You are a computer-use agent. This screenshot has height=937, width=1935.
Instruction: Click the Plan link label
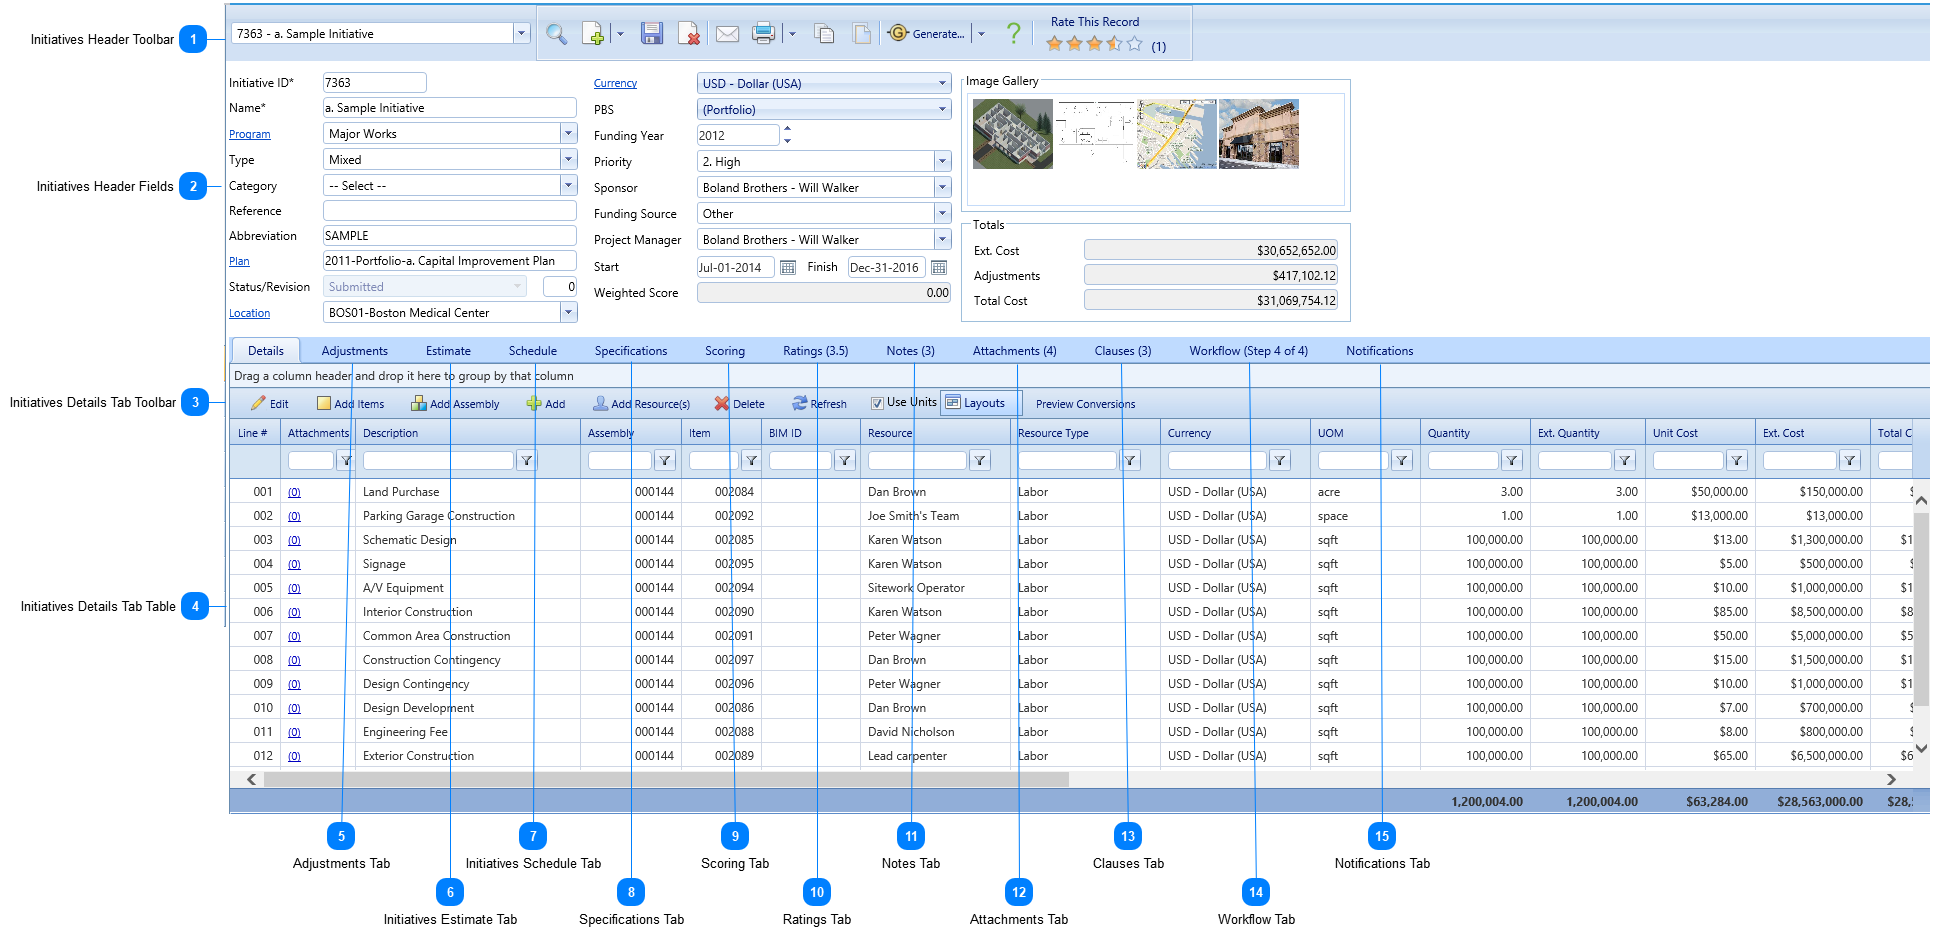tap(239, 261)
